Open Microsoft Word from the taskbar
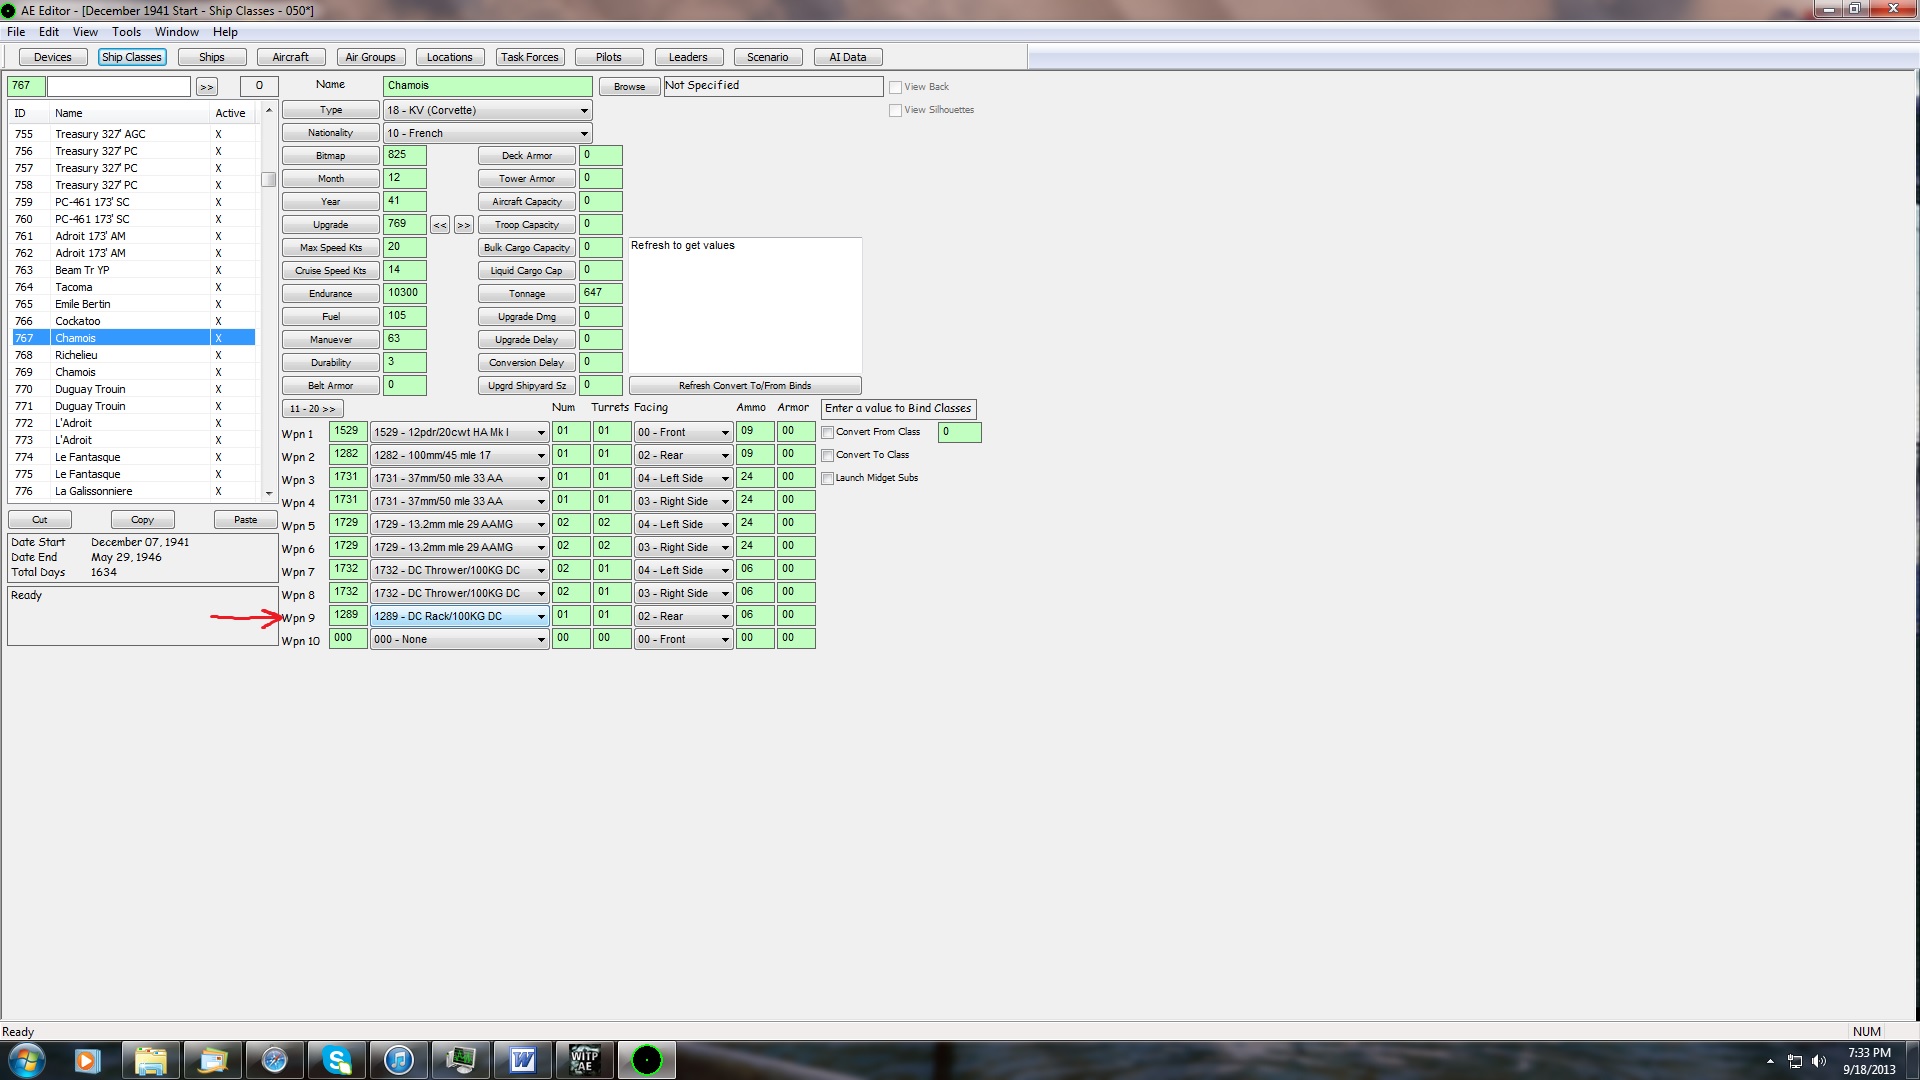The width and height of the screenshot is (1920, 1080). pos(523,1060)
